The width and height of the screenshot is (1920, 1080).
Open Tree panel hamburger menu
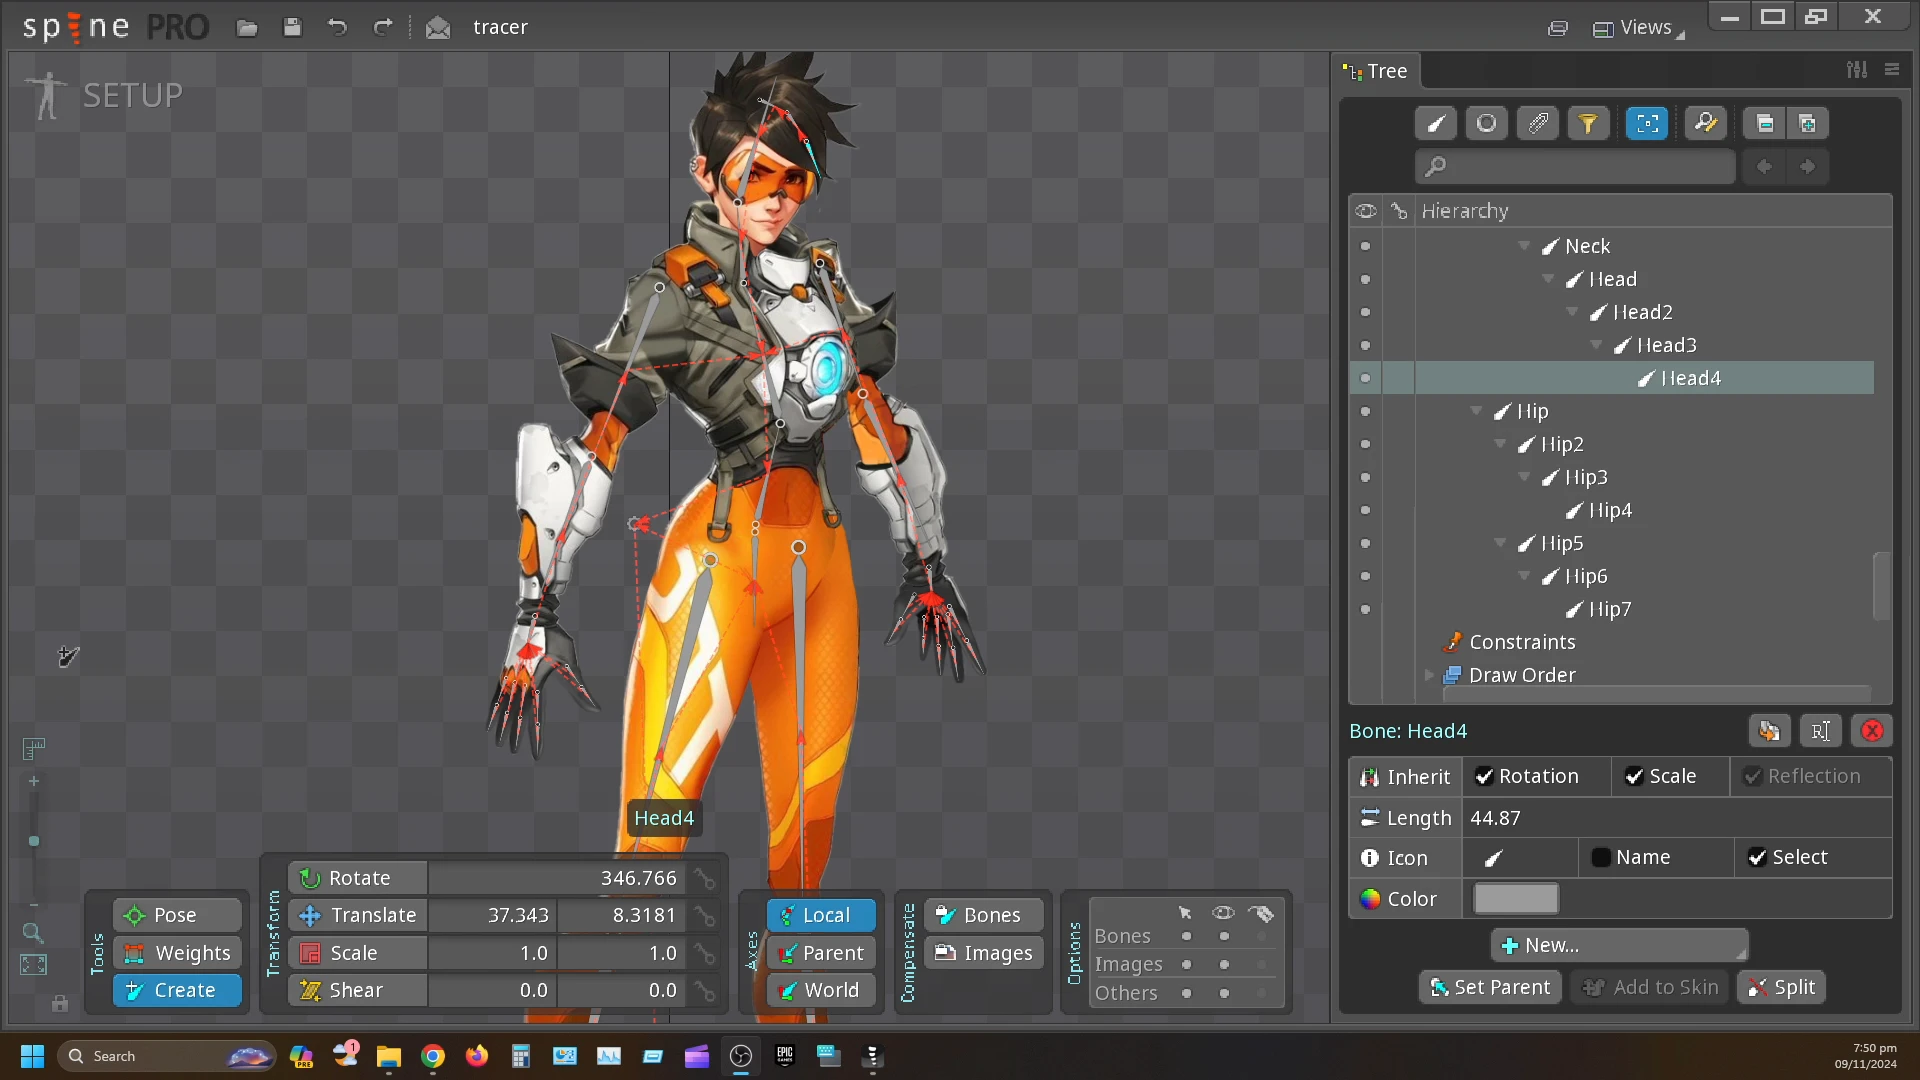coord(1892,70)
